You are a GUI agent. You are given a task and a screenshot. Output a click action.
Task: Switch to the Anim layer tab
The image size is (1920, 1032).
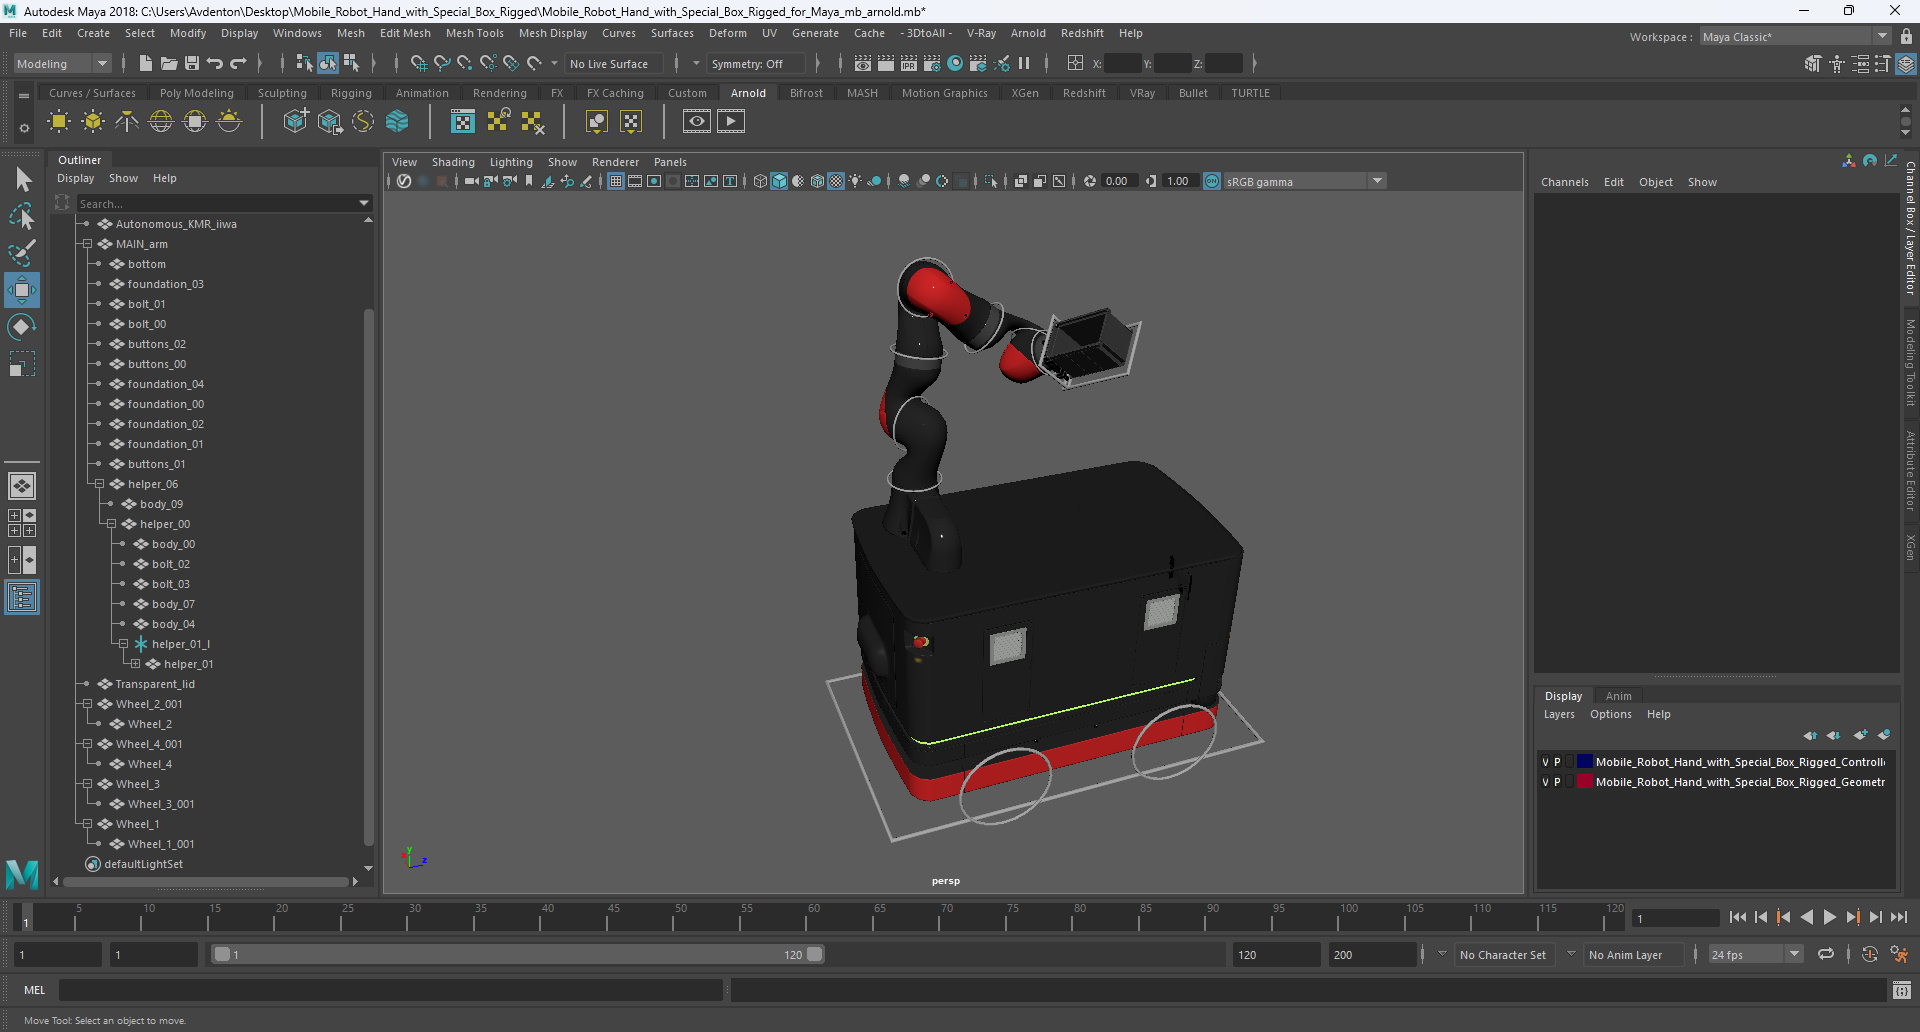click(x=1618, y=696)
